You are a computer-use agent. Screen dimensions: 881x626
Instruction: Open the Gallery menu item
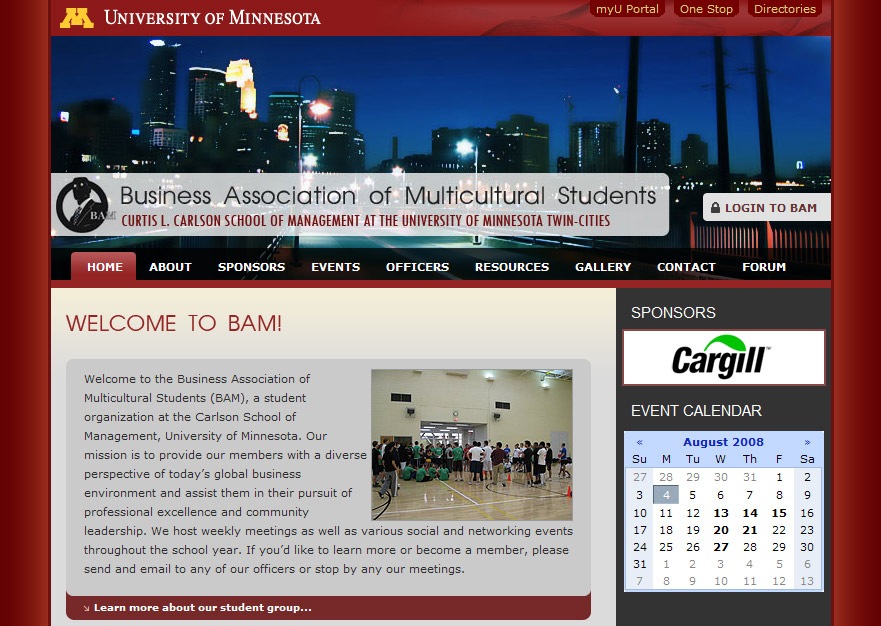pyautogui.click(x=603, y=267)
